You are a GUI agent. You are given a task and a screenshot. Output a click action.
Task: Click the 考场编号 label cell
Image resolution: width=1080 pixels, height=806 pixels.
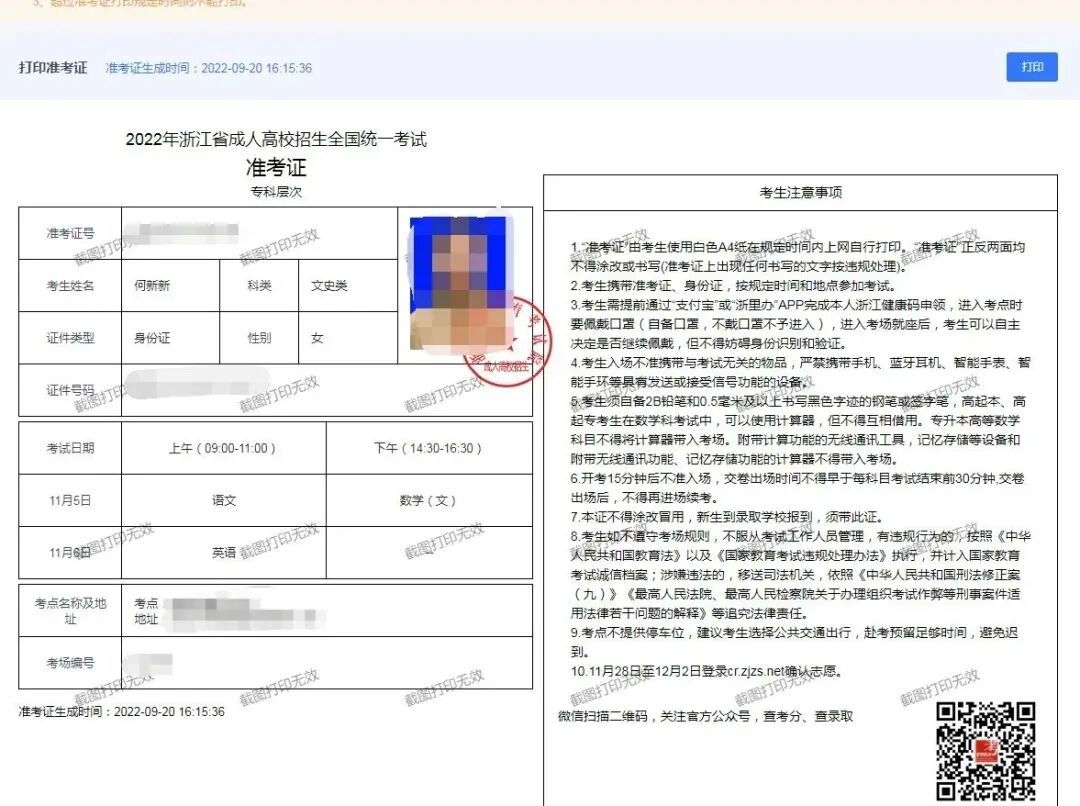70,663
